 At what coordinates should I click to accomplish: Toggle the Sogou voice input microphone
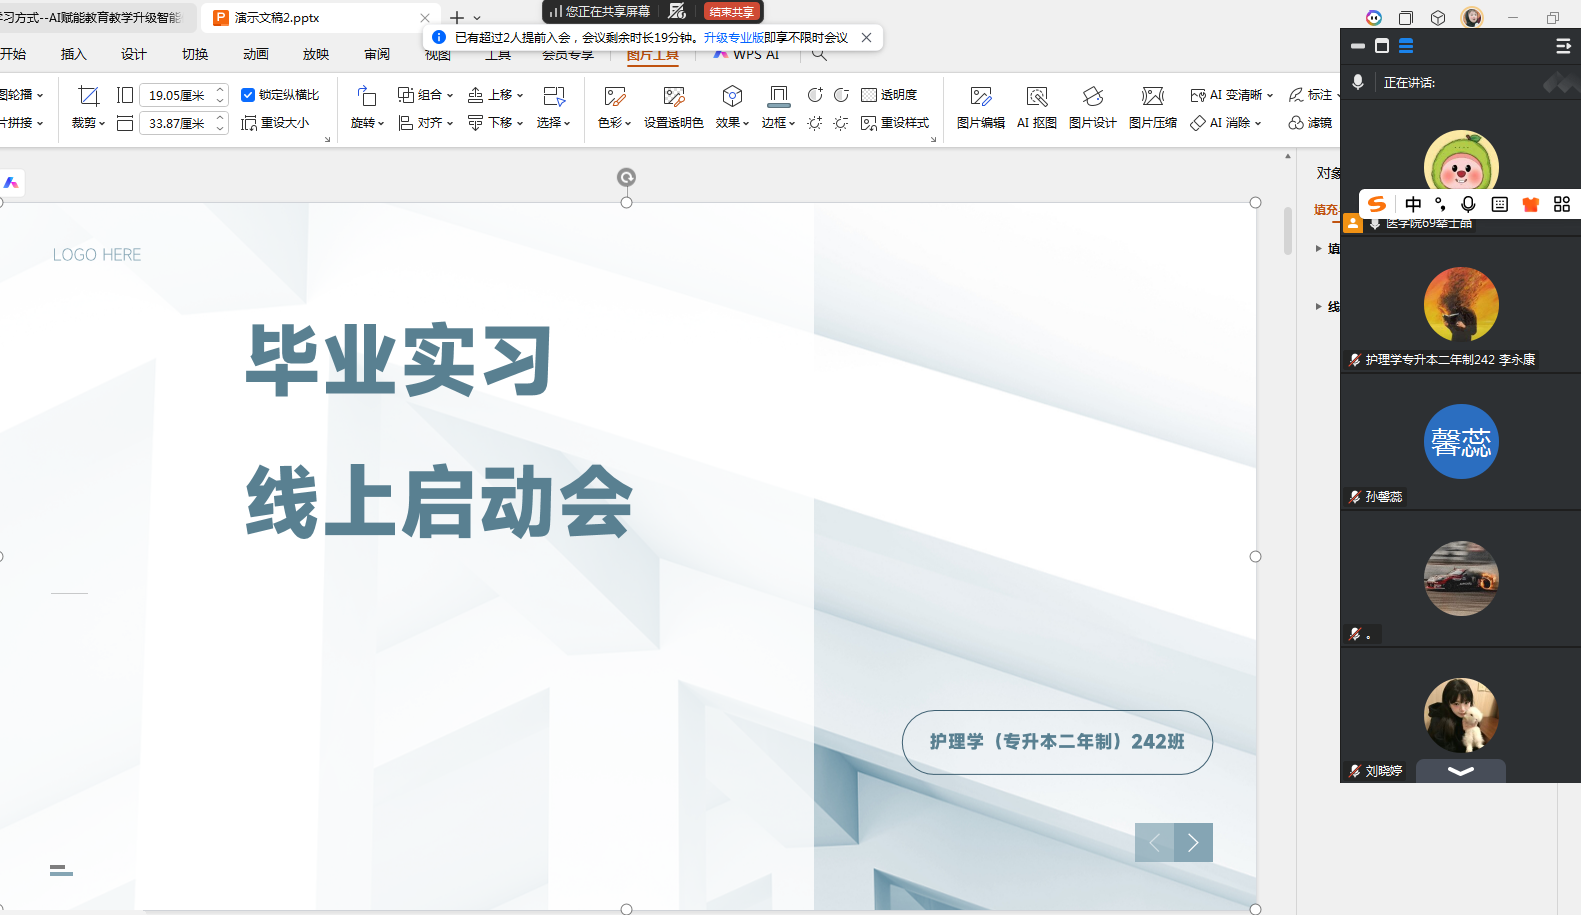(x=1468, y=204)
